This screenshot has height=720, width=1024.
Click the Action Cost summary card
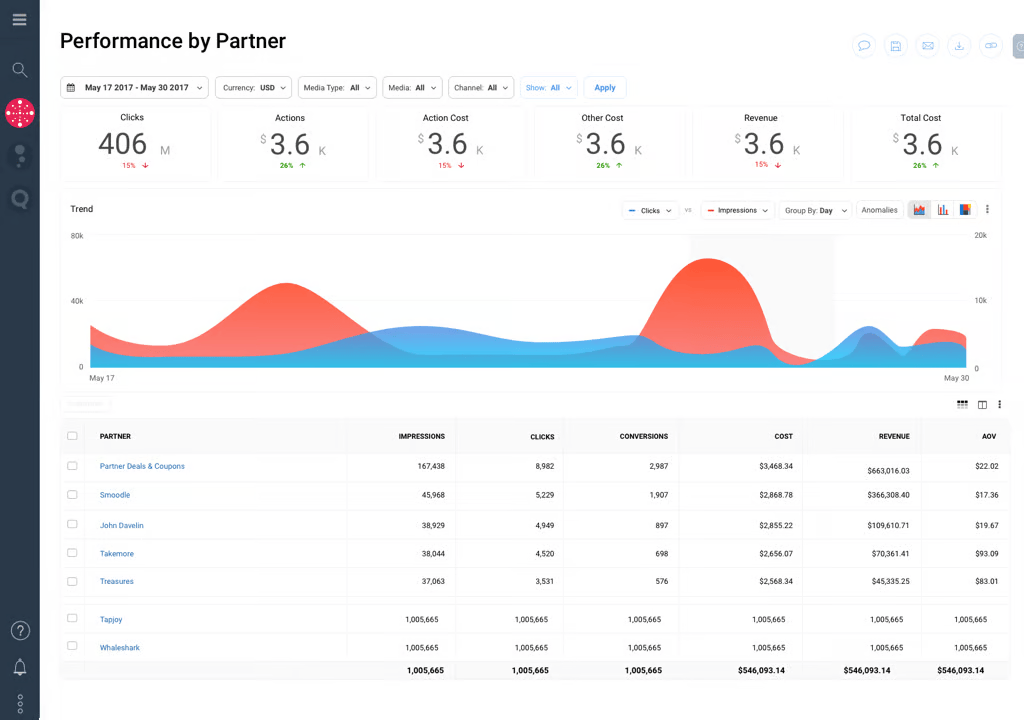pos(452,144)
